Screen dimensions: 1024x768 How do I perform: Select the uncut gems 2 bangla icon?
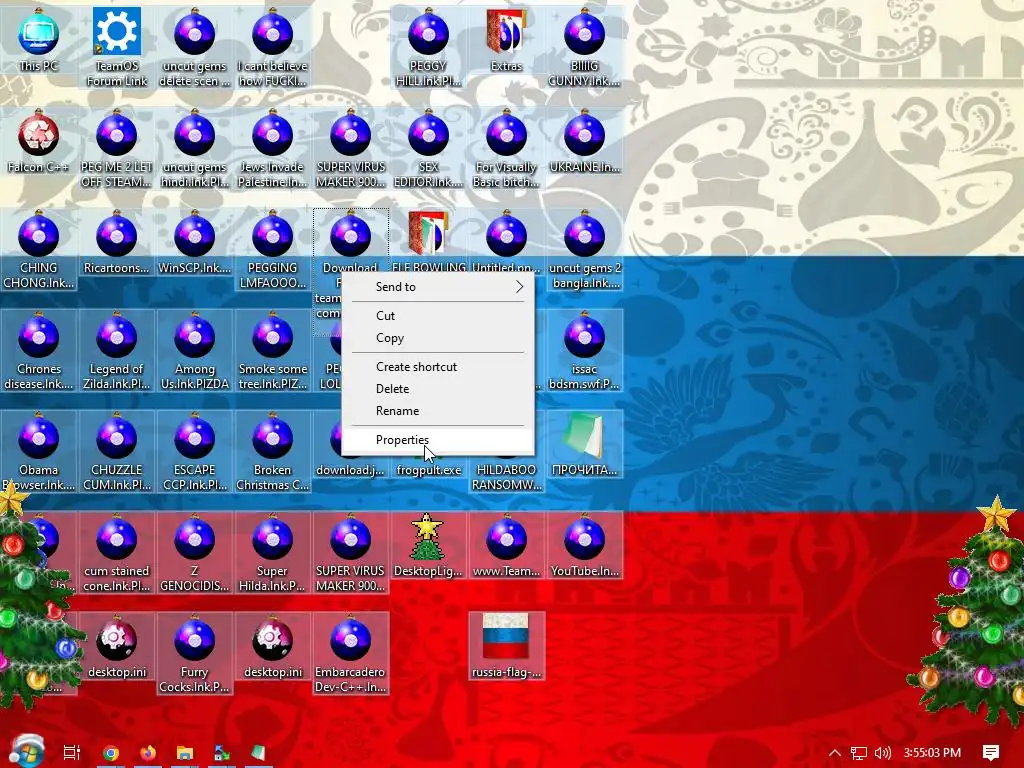click(584, 249)
